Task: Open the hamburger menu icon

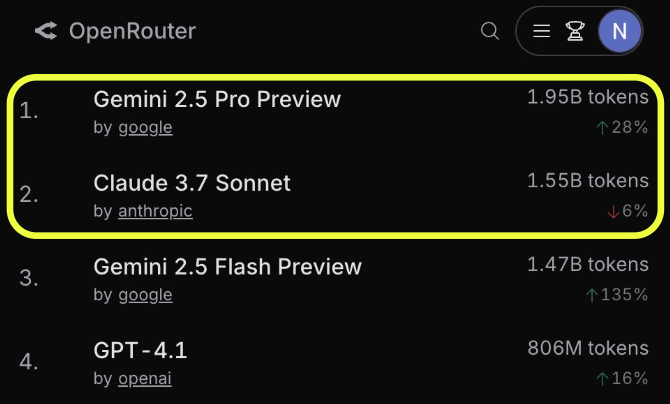Action: (542, 31)
